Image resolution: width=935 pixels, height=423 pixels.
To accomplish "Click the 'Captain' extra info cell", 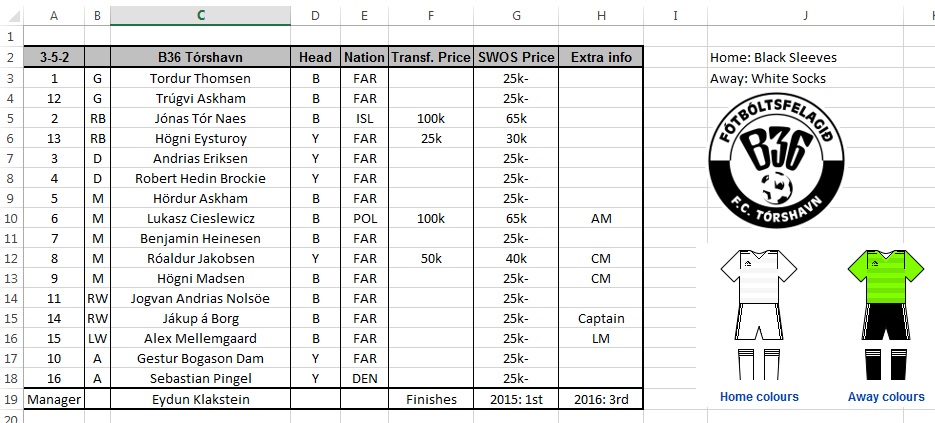I will point(601,318).
